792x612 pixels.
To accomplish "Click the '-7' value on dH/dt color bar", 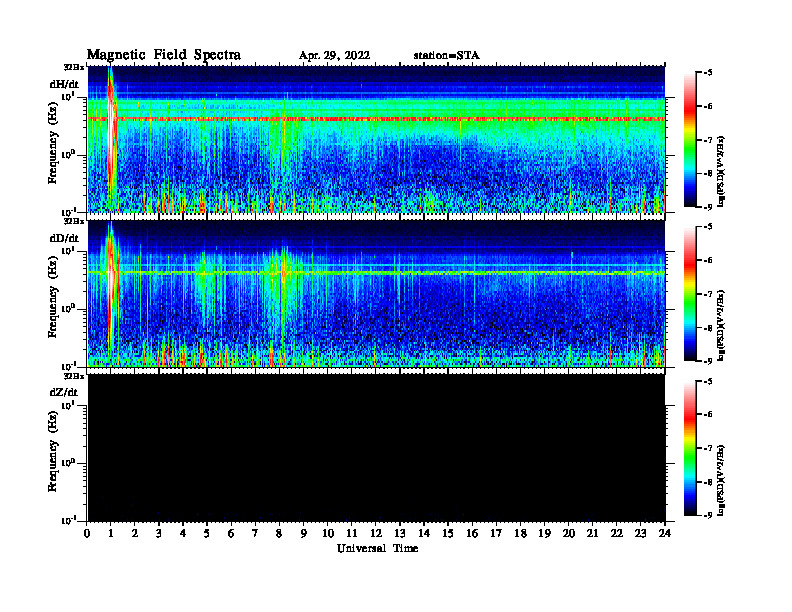I will (708, 140).
